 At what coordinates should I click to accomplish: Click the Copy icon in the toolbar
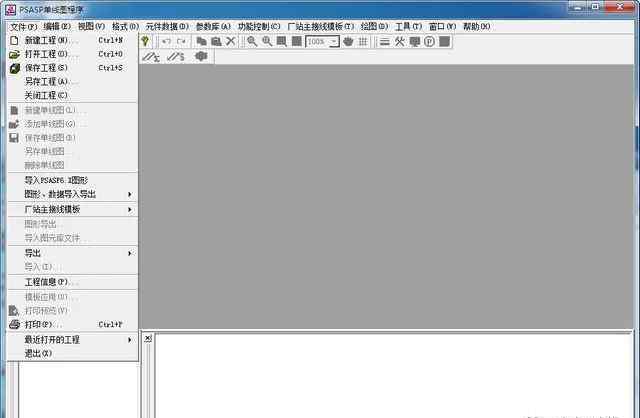(x=201, y=41)
